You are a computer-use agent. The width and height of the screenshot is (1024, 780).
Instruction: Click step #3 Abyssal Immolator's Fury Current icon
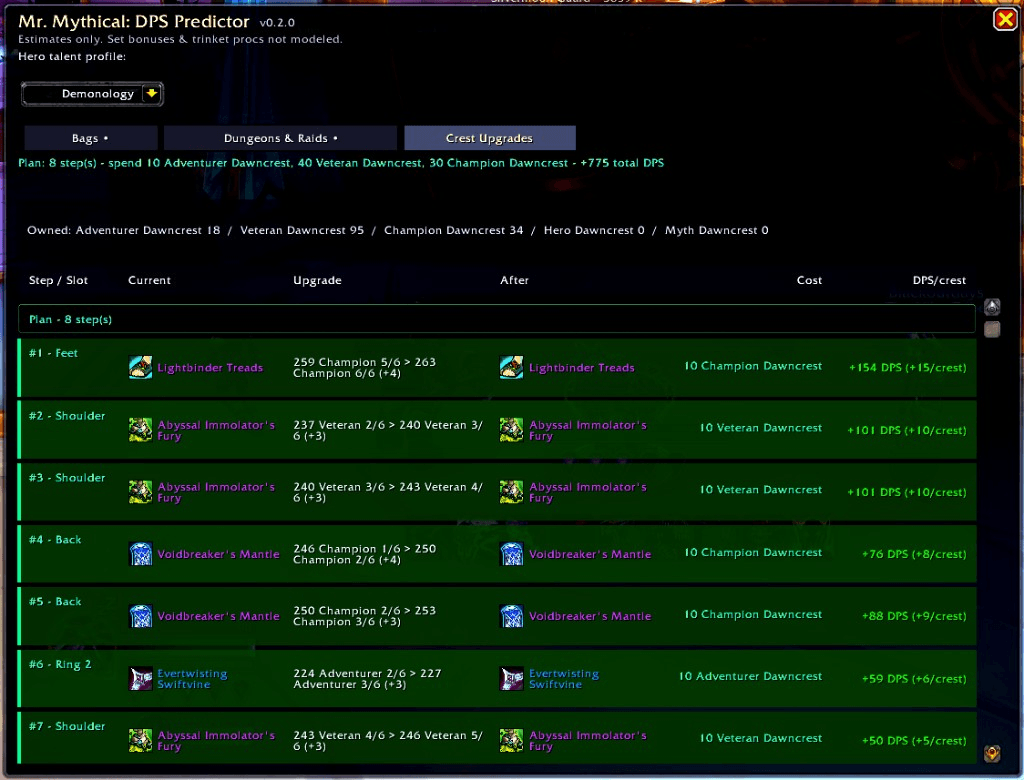pos(140,492)
